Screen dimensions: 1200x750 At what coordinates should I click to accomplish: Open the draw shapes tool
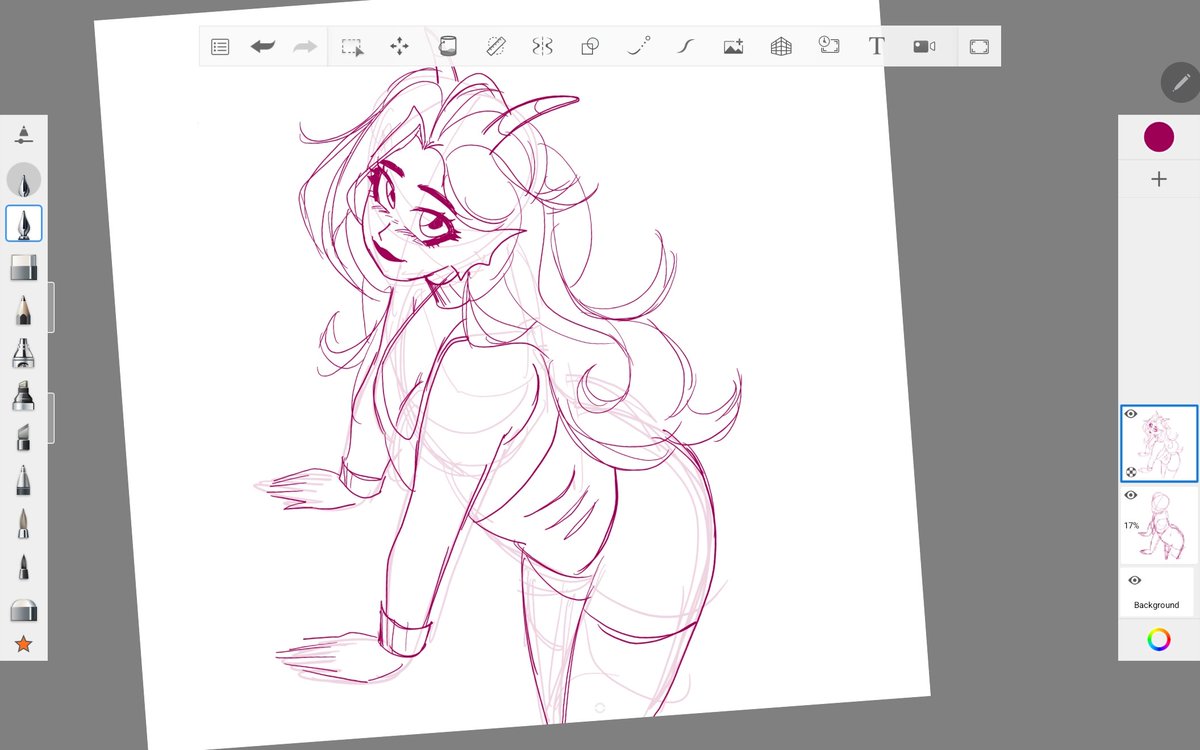[590, 46]
